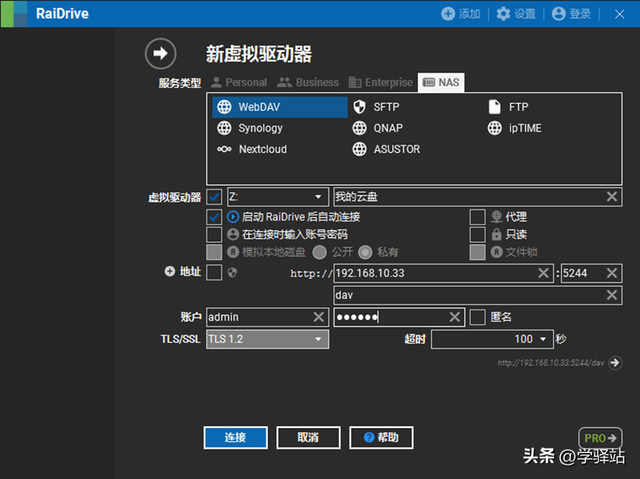Screen dimensions: 640x479
Task: Select the Synology globe icon
Action: tap(224, 128)
